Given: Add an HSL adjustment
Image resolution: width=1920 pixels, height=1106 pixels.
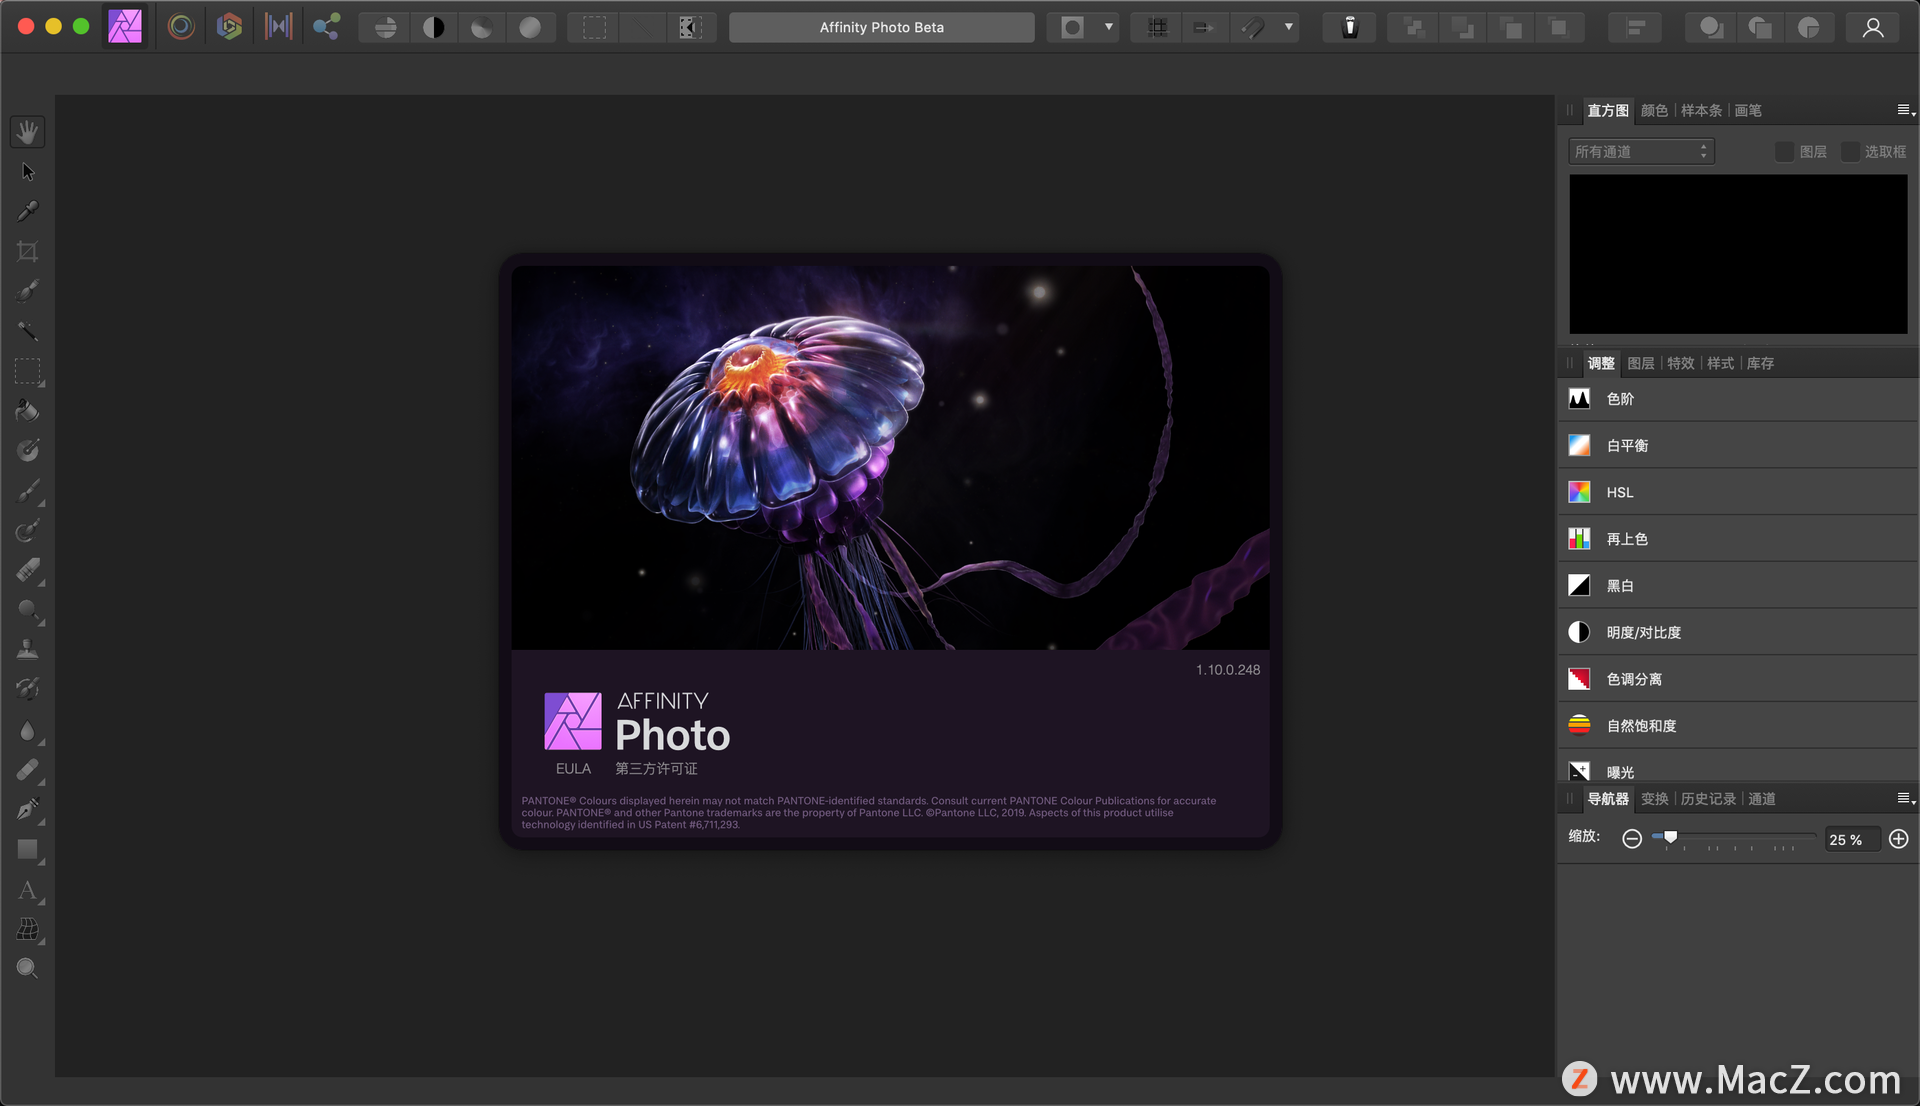Looking at the screenshot, I should coord(1738,492).
